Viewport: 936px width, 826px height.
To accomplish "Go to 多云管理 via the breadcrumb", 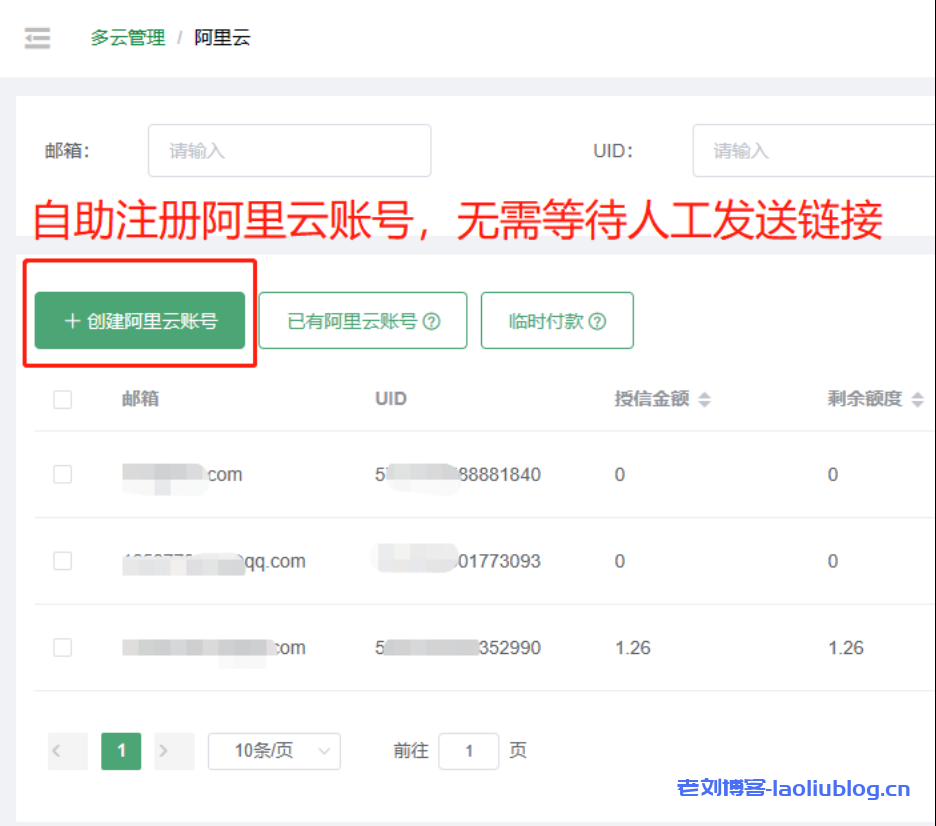I will (x=127, y=37).
